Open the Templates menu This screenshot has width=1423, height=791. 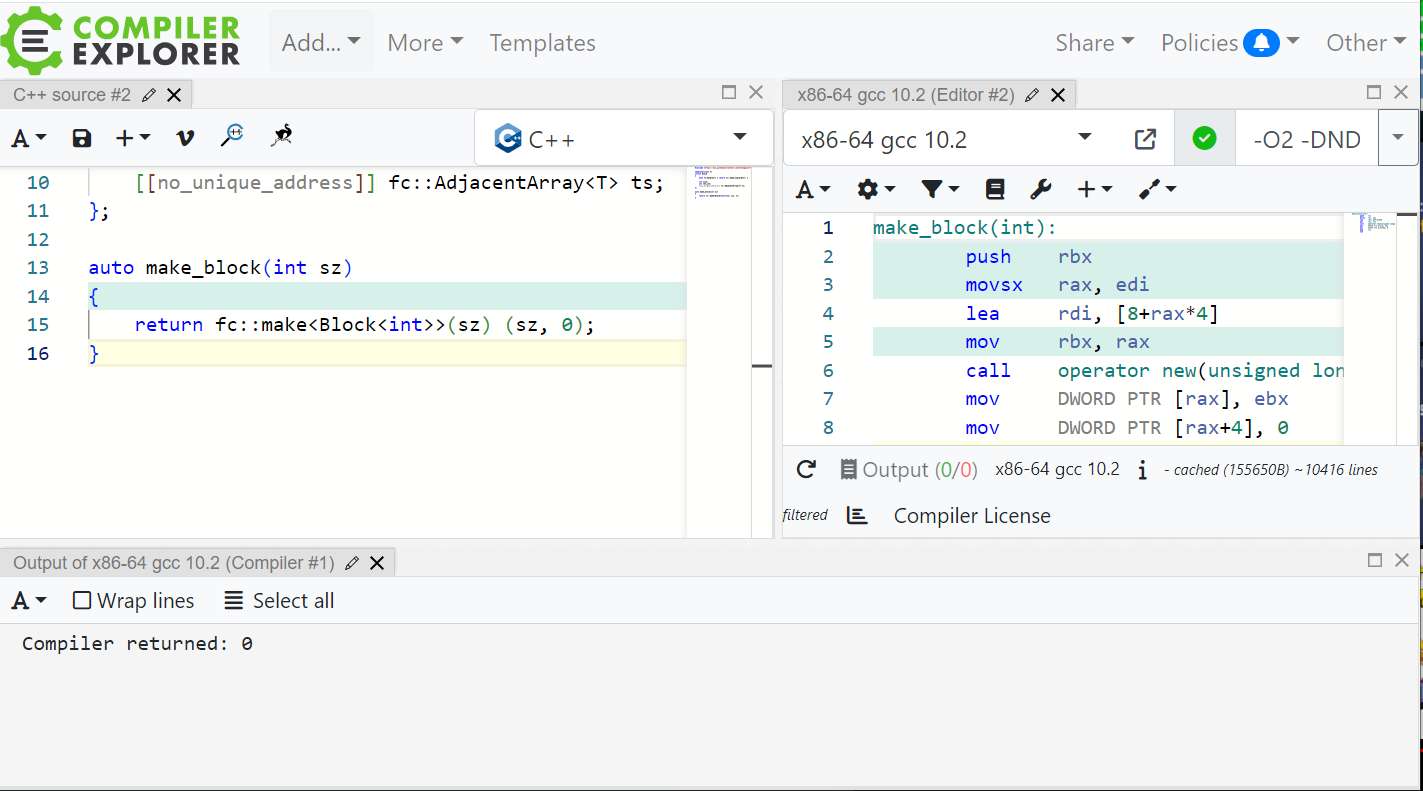click(542, 43)
